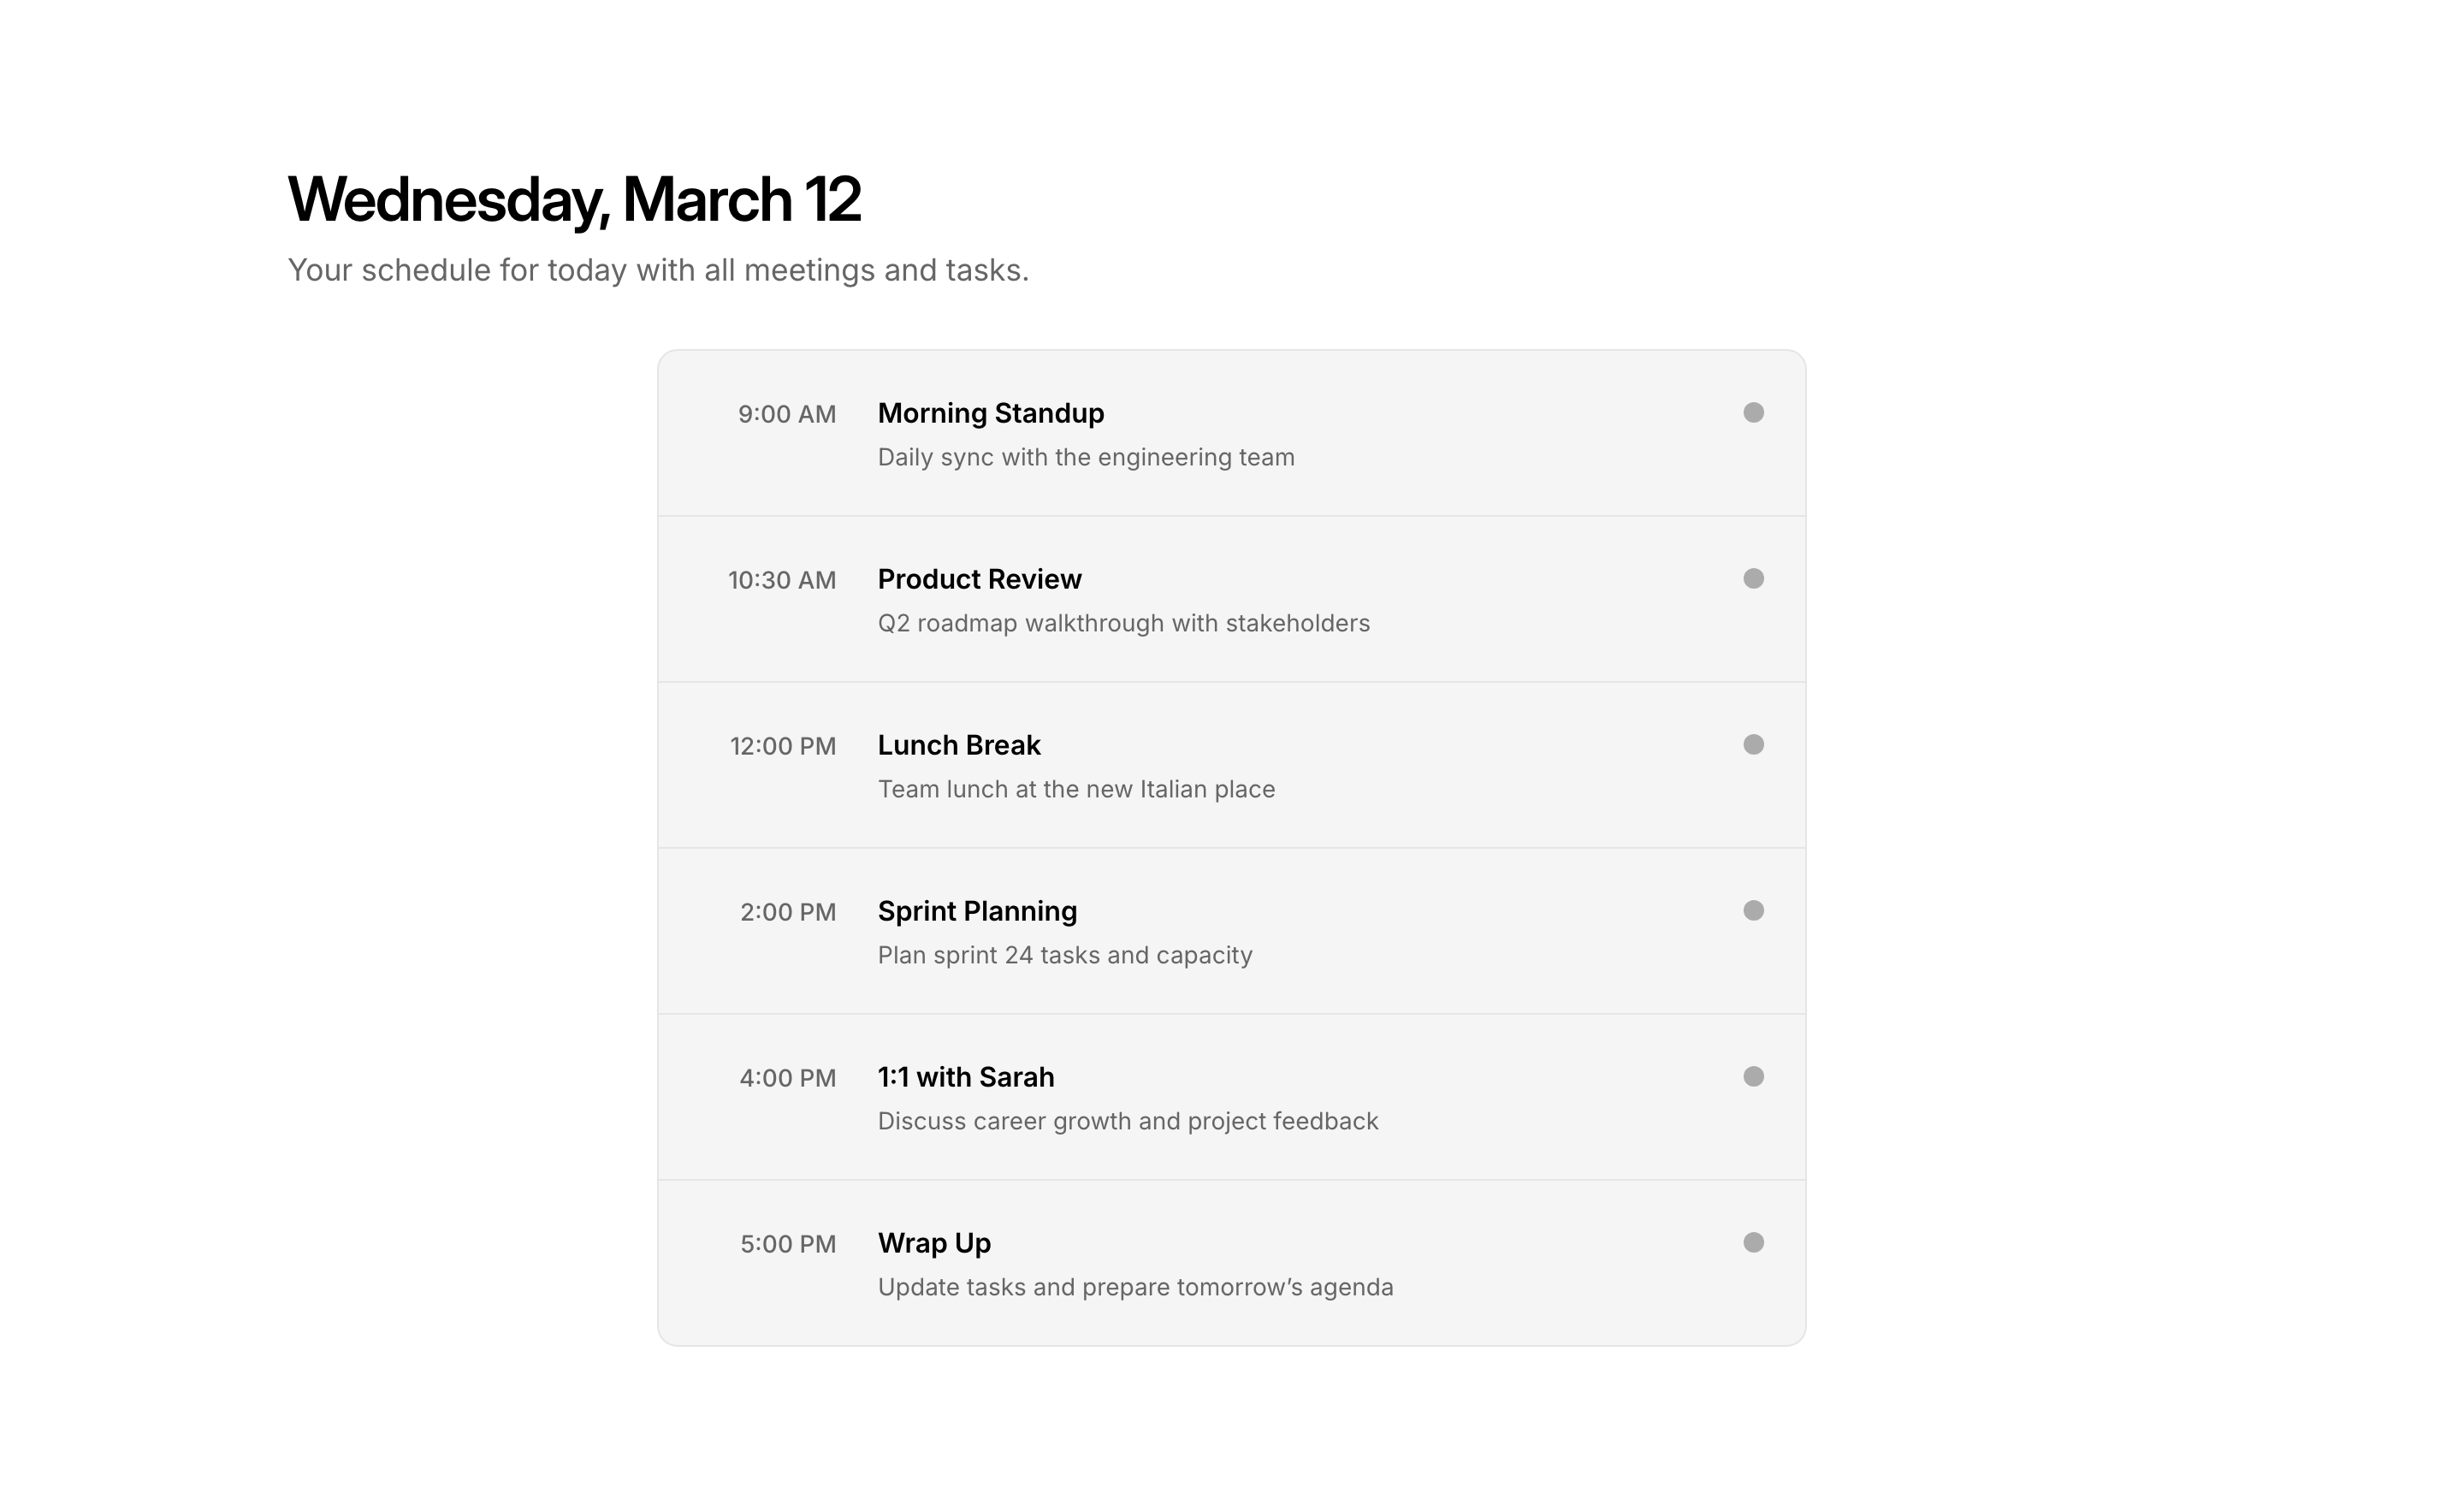Screen dimensions: 2464x1511
Task: Open the Sprint Planning event title
Action: tap(977, 911)
